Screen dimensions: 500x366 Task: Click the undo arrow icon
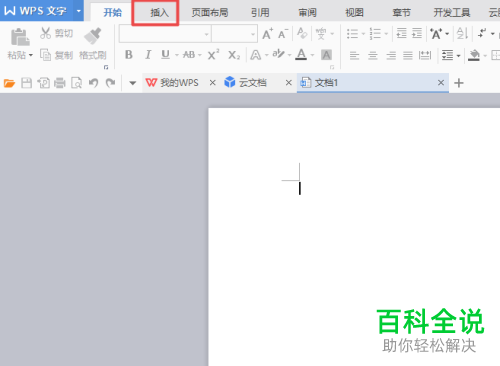(x=94, y=83)
